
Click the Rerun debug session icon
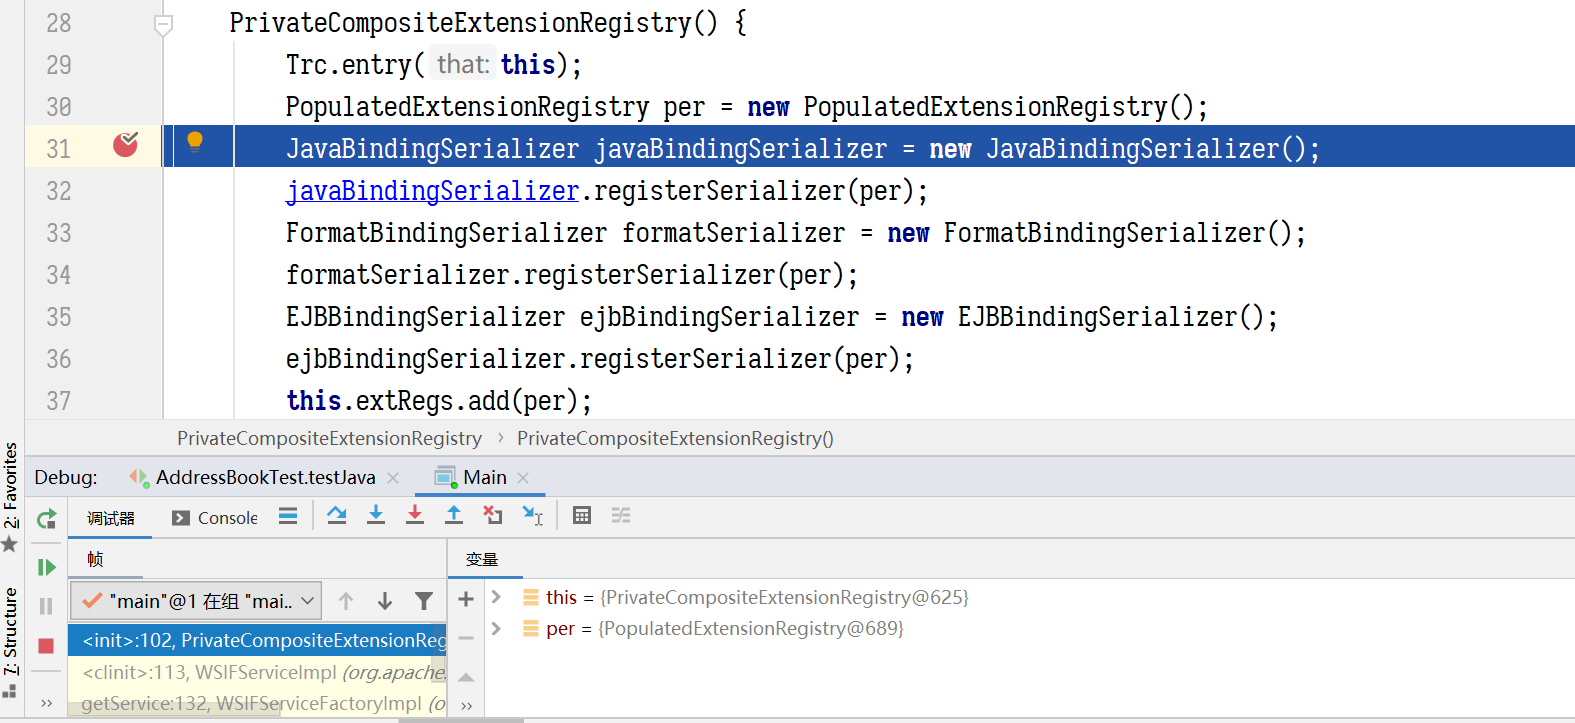(x=46, y=519)
